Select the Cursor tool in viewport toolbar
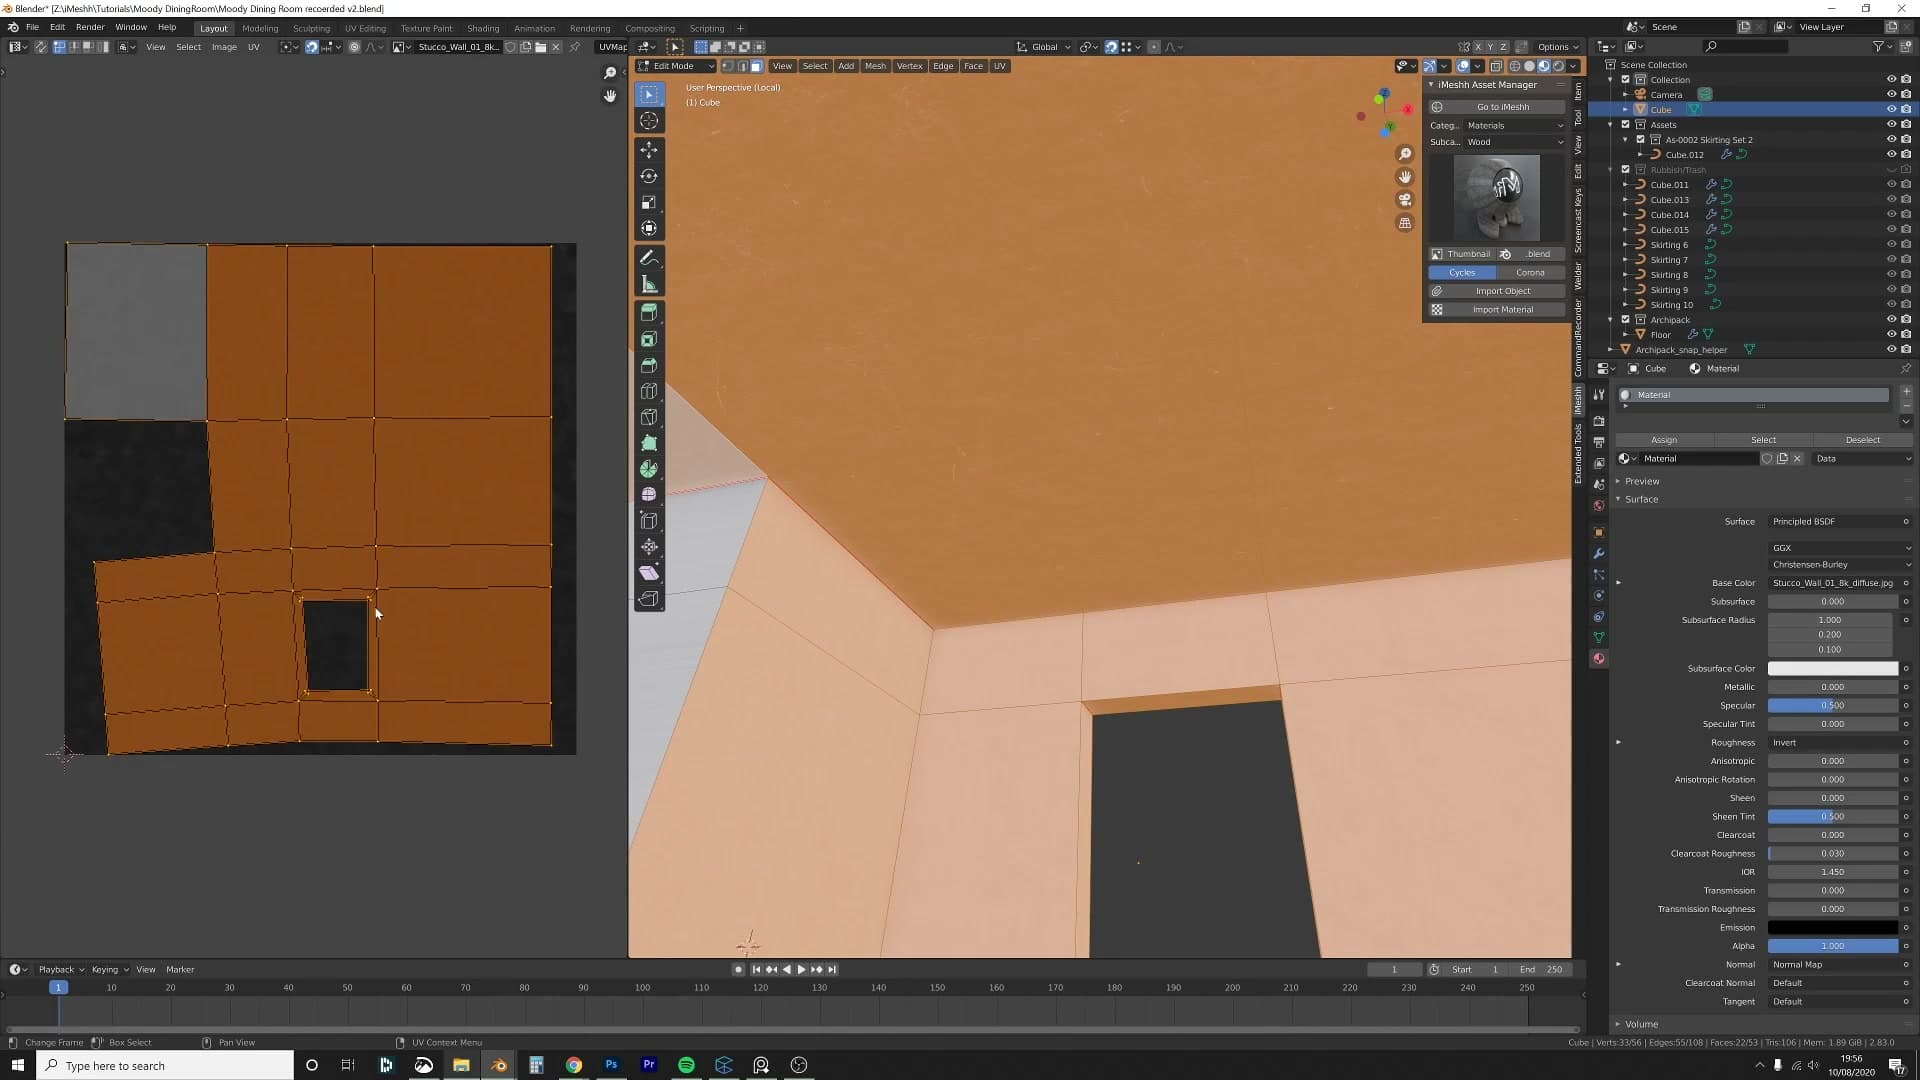This screenshot has height=1080, width=1920. 649,121
